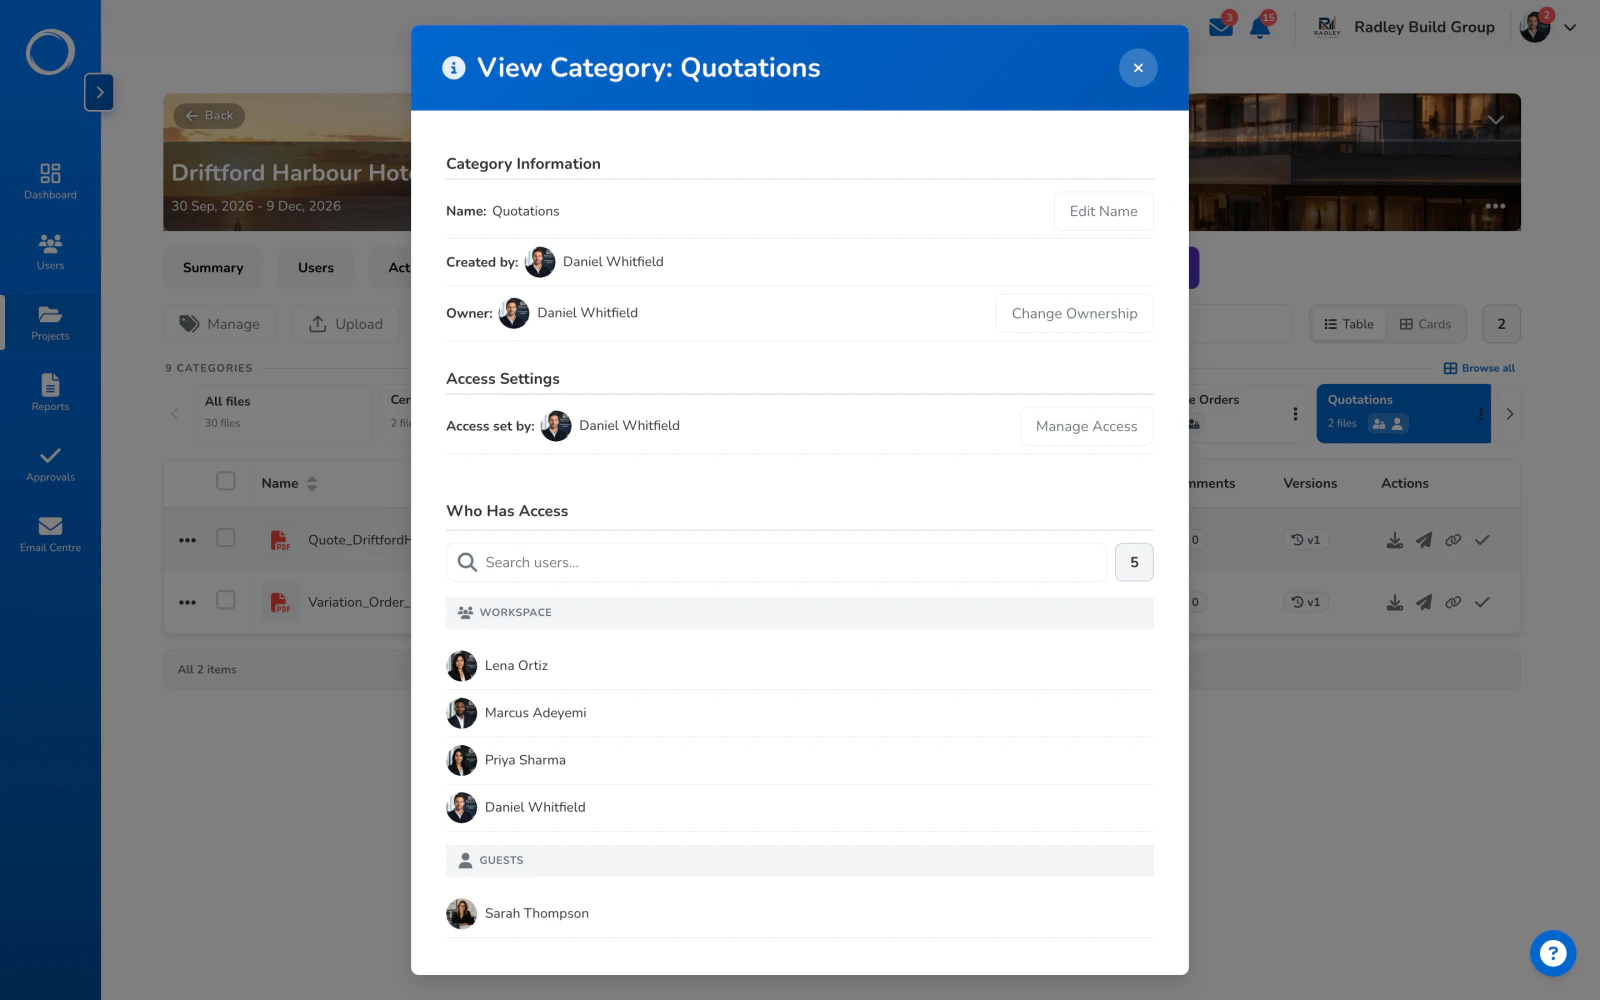Collapse the project banner chevron
The height and width of the screenshot is (1000, 1600).
coord(1495,119)
